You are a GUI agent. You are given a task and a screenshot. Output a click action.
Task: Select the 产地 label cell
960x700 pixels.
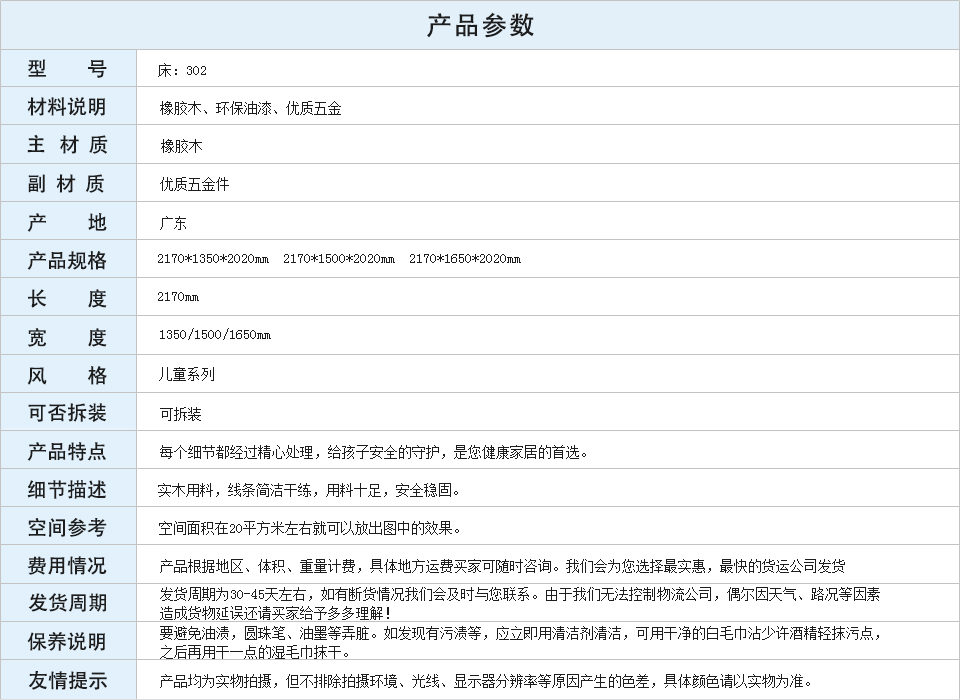(67, 222)
